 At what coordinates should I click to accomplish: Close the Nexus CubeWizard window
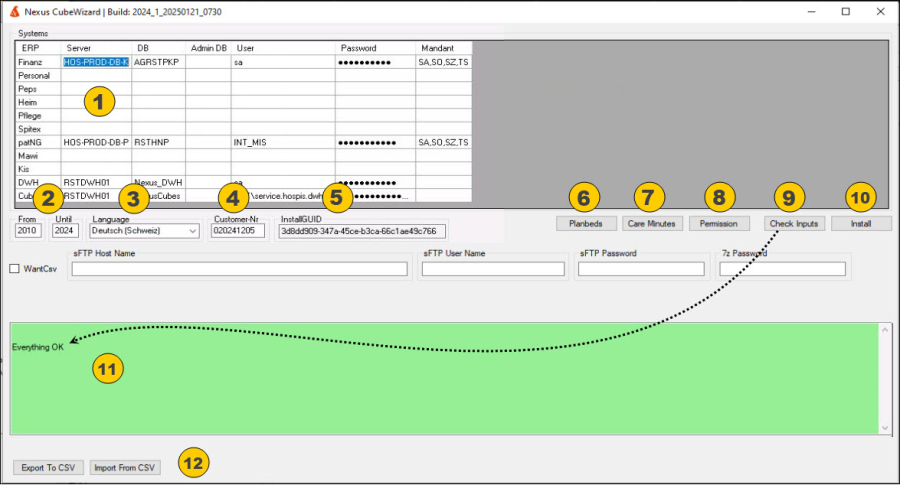pos(880,11)
